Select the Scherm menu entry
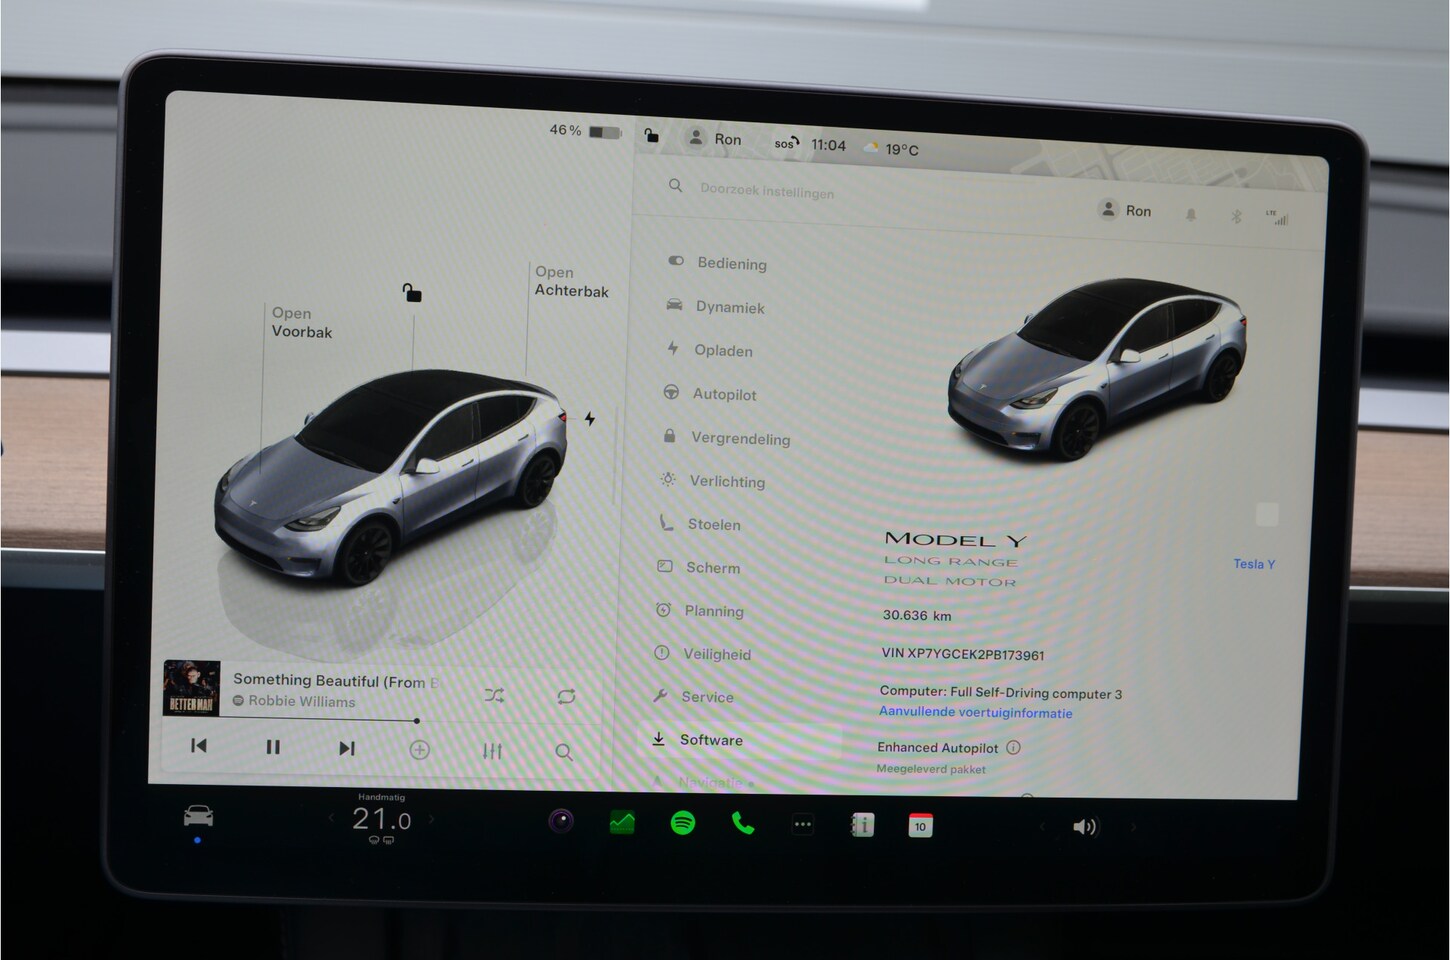 (x=698, y=567)
